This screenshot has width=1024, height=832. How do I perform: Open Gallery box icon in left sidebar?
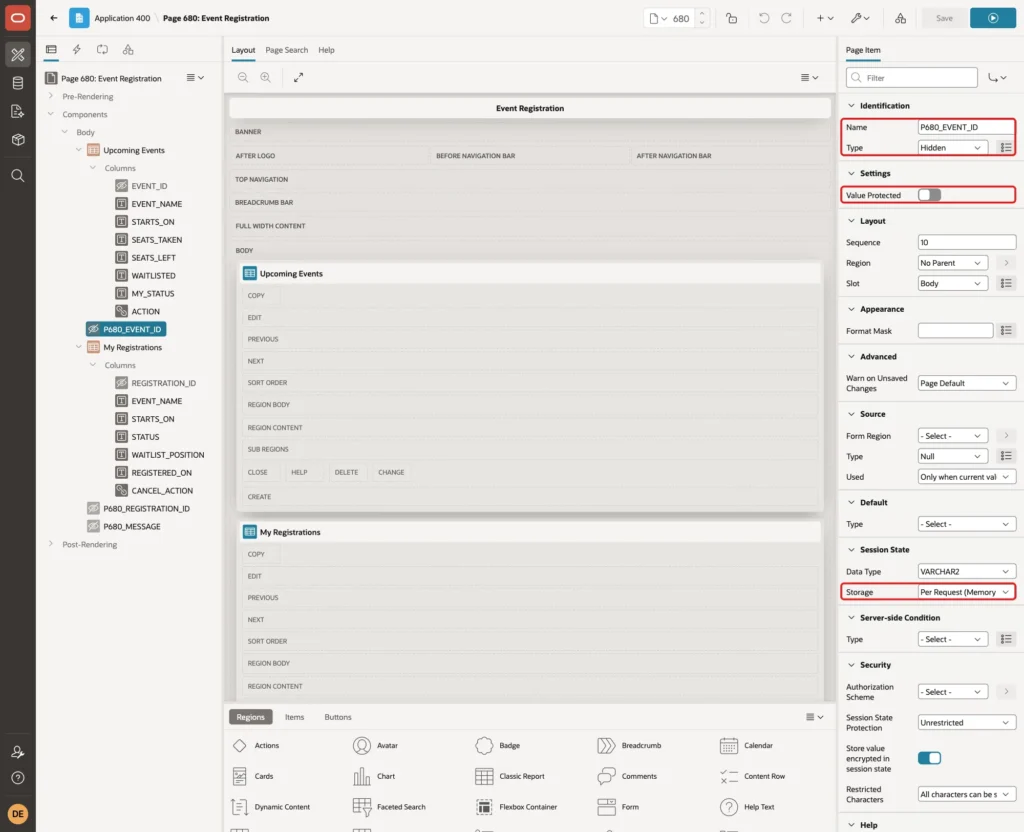pos(18,140)
